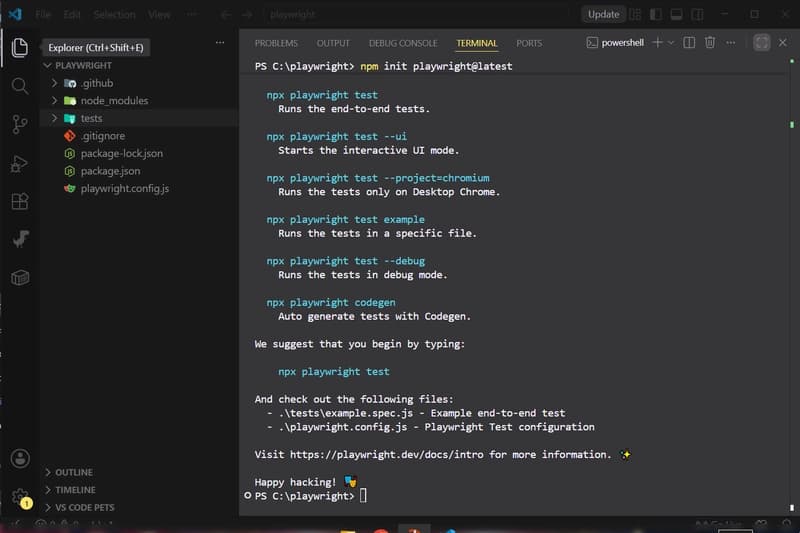Customize layout icon in title bar
The height and width of the screenshot is (533, 800).
[x=635, y=14]
